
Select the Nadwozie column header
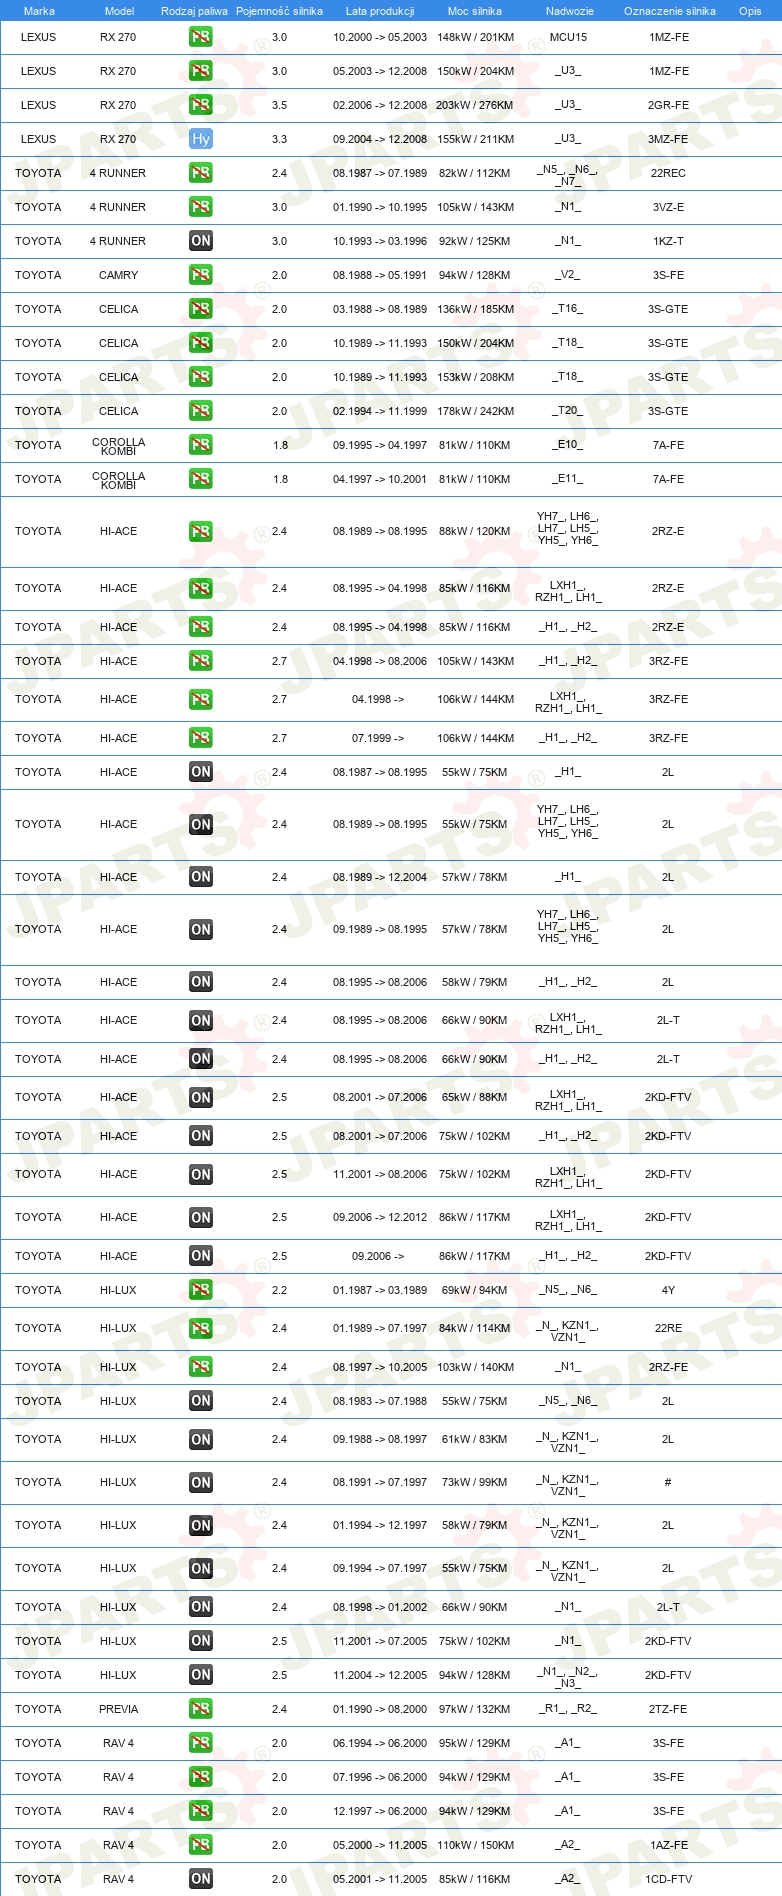click(x=570, y=11)
